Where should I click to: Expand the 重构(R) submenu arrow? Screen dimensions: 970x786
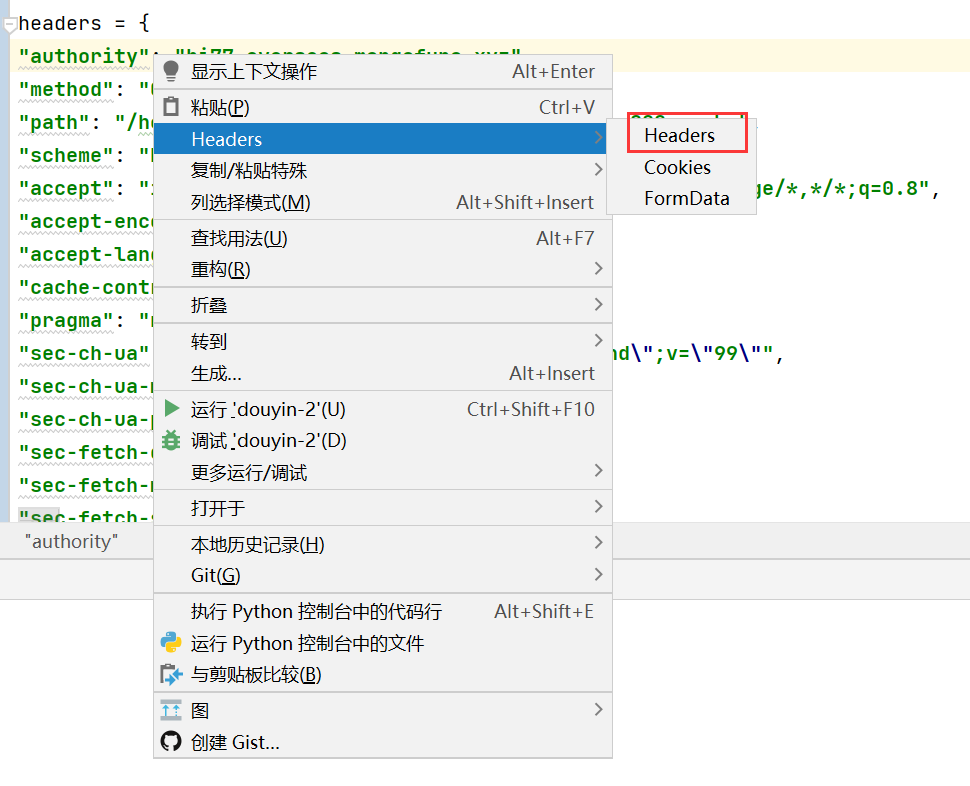598,269
